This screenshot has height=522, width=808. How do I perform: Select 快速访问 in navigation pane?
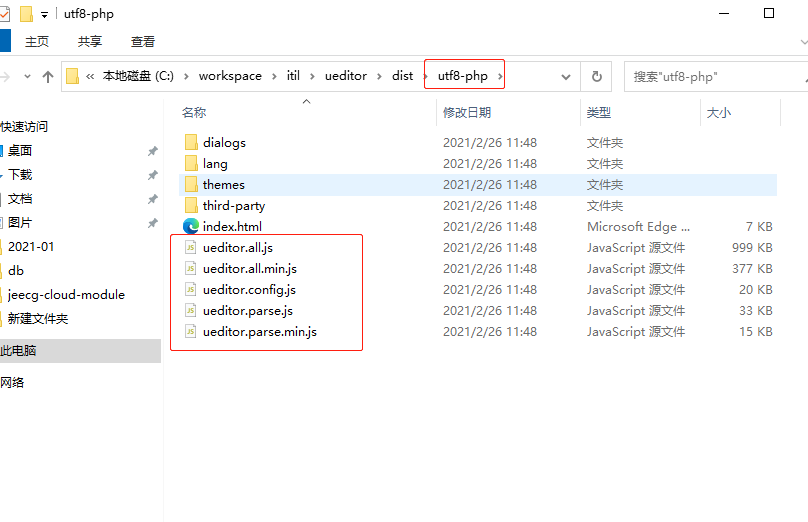[24, 127]
